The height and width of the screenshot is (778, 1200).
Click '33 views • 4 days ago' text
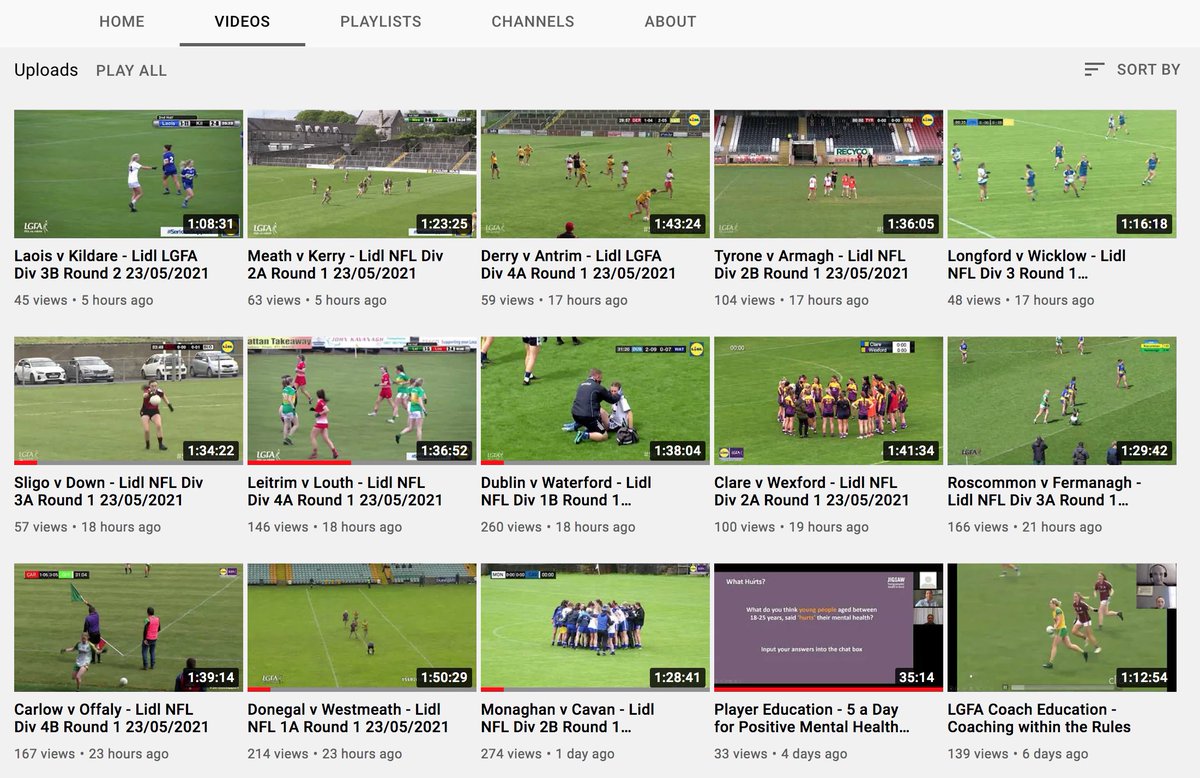tap(781, 754)
